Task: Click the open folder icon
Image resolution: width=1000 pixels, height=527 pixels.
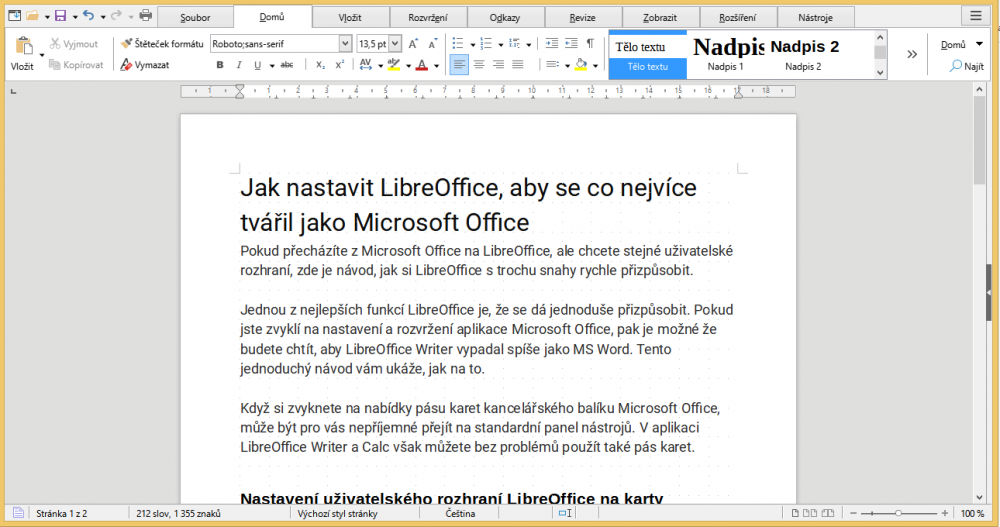Action: point(32,16)
